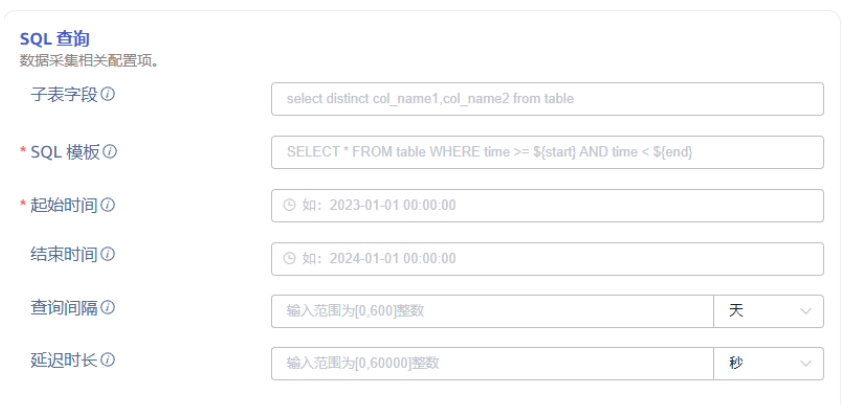Click the info icon beside 结束时间
This screenshot has width=843, height=405.
pyautogui.click(x=107, y=255)
